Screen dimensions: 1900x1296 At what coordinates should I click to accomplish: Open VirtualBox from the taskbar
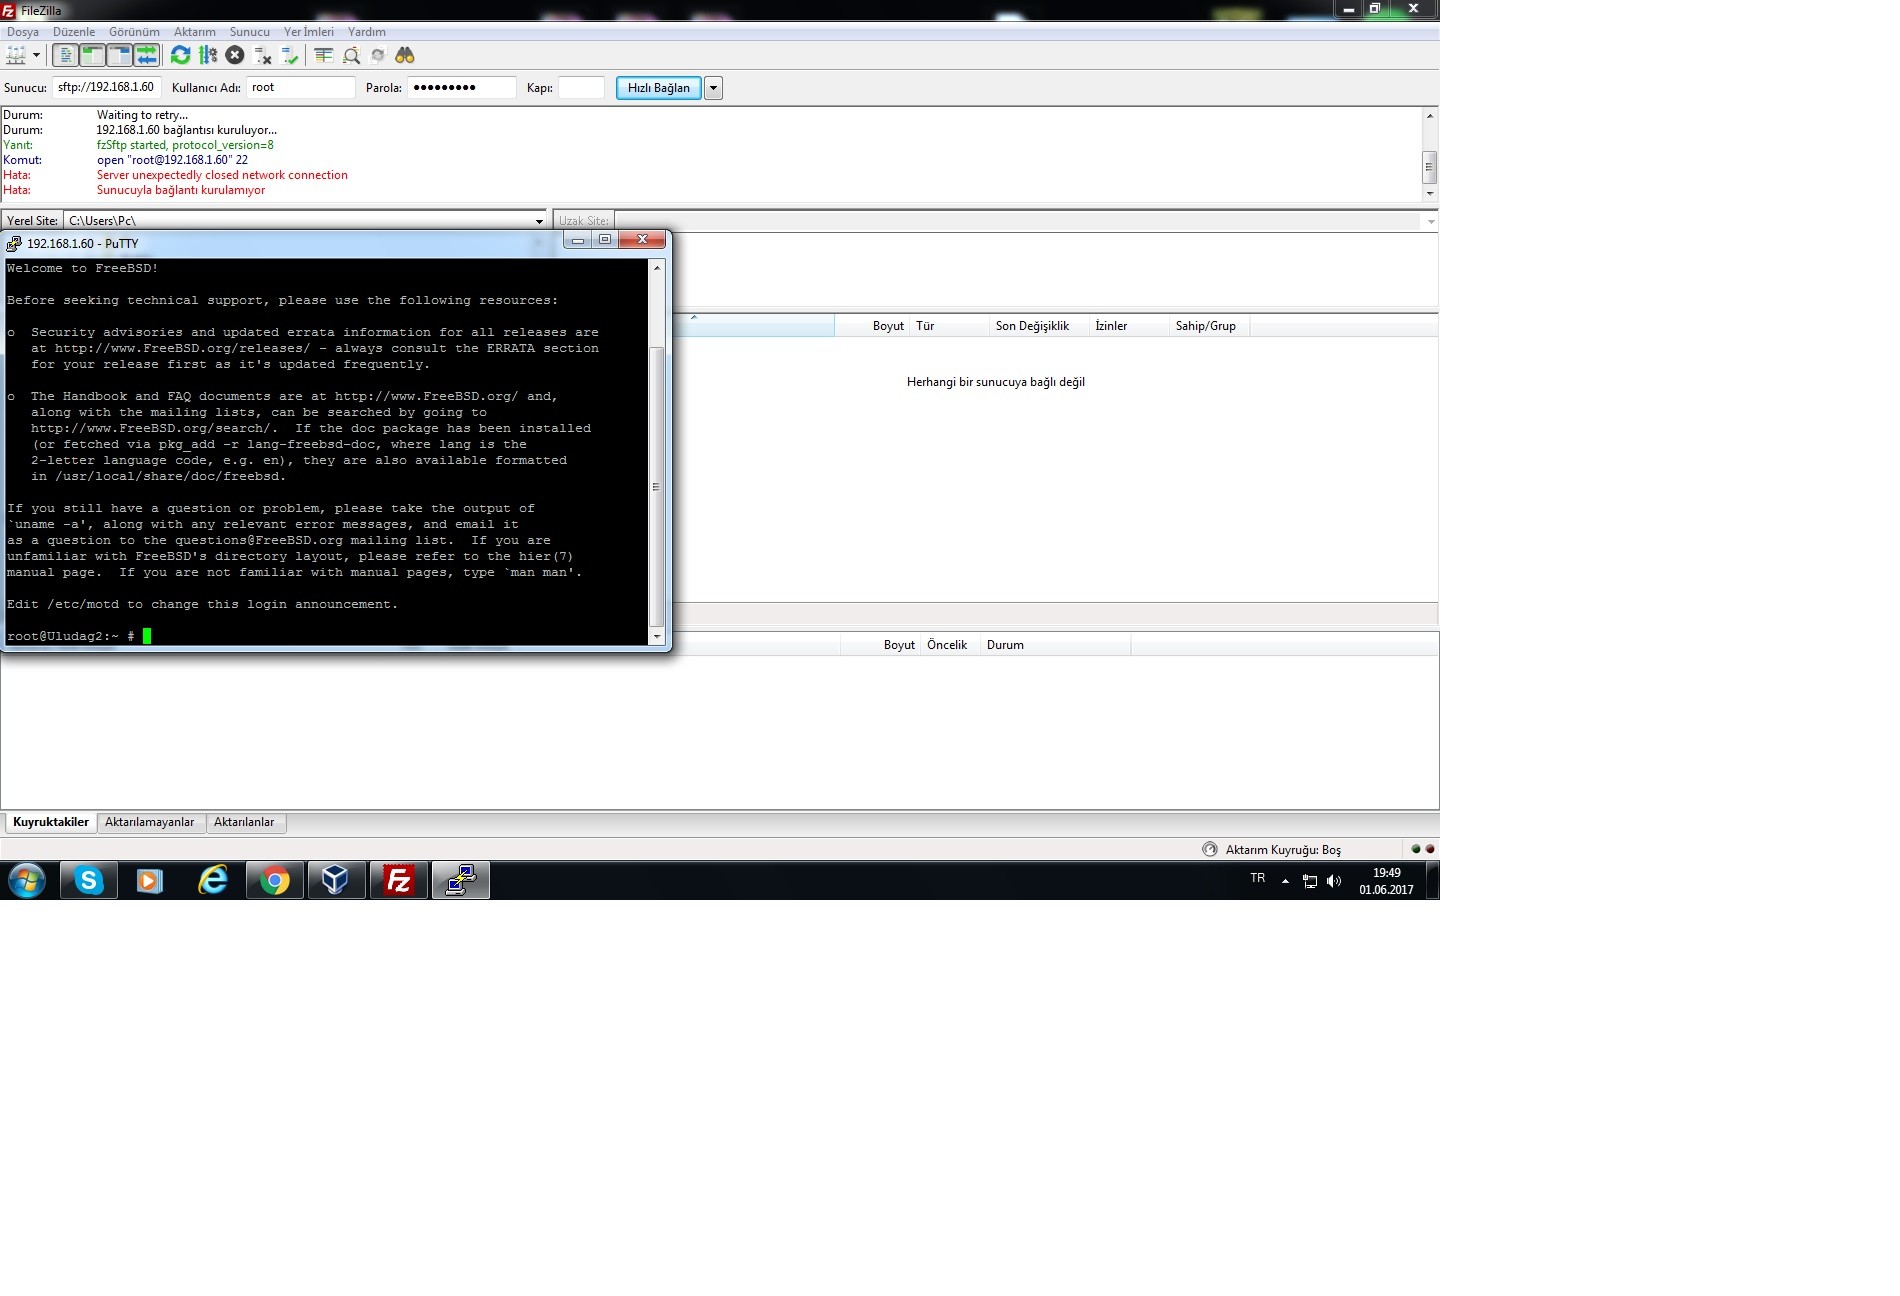[336, 881]
